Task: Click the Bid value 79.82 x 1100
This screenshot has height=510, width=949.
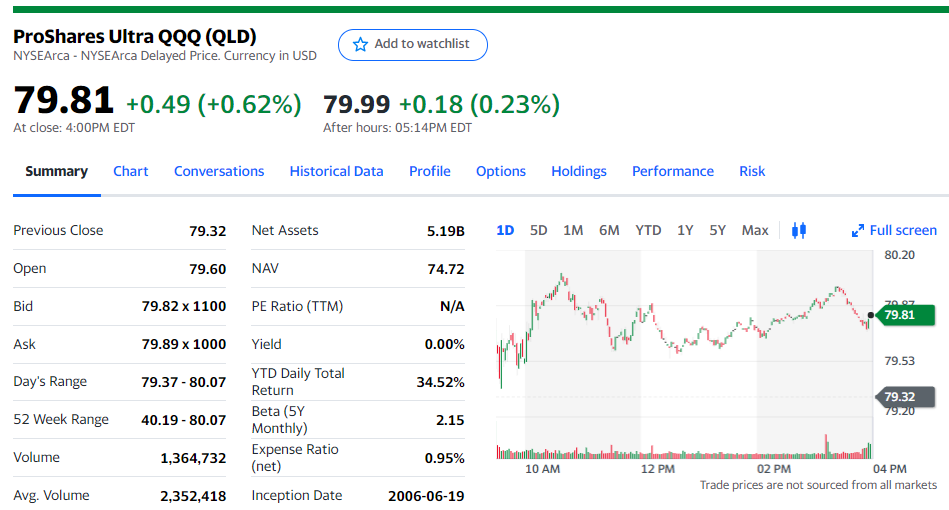Action: point(184,307)
